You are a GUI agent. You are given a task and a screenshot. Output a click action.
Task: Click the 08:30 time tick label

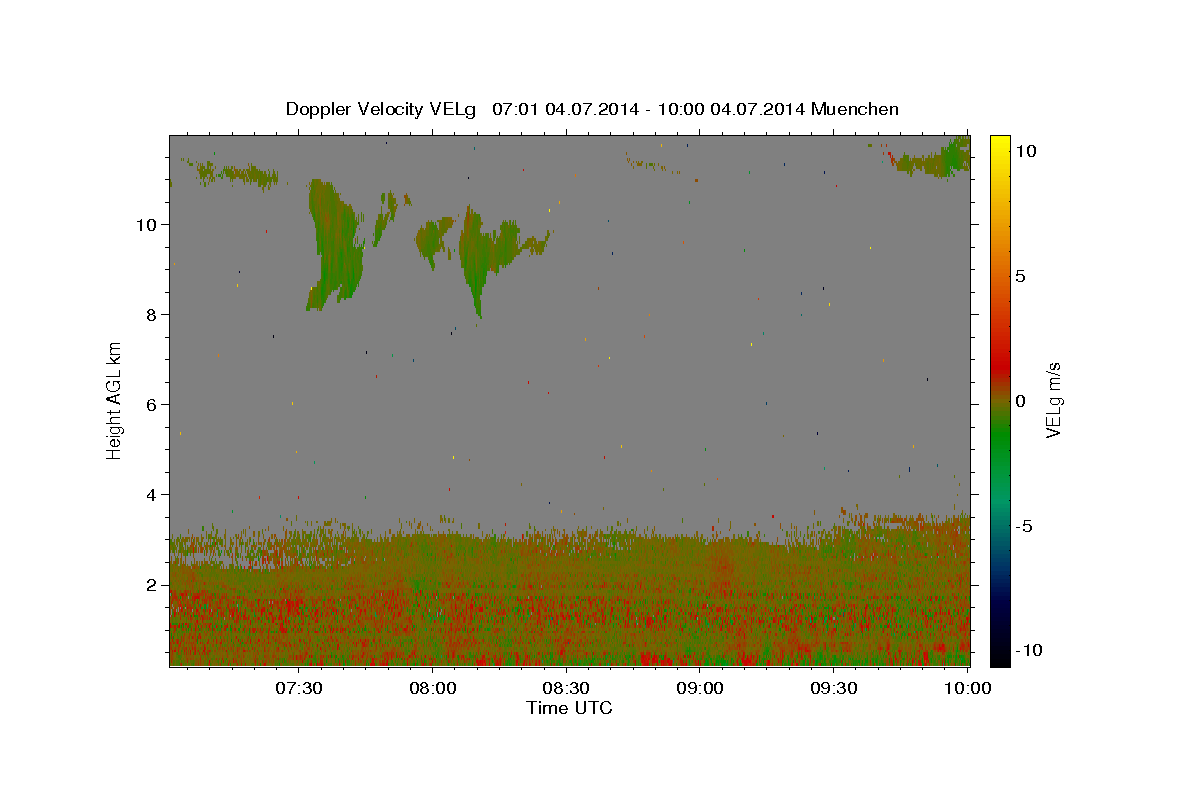pyautogui.click(x=567, y=688)
